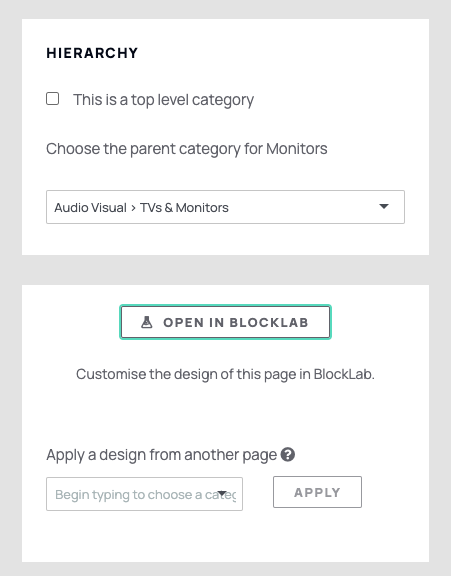Click the Open in BlockLab button
The image size is (451, 576).
tap(226, 322)
